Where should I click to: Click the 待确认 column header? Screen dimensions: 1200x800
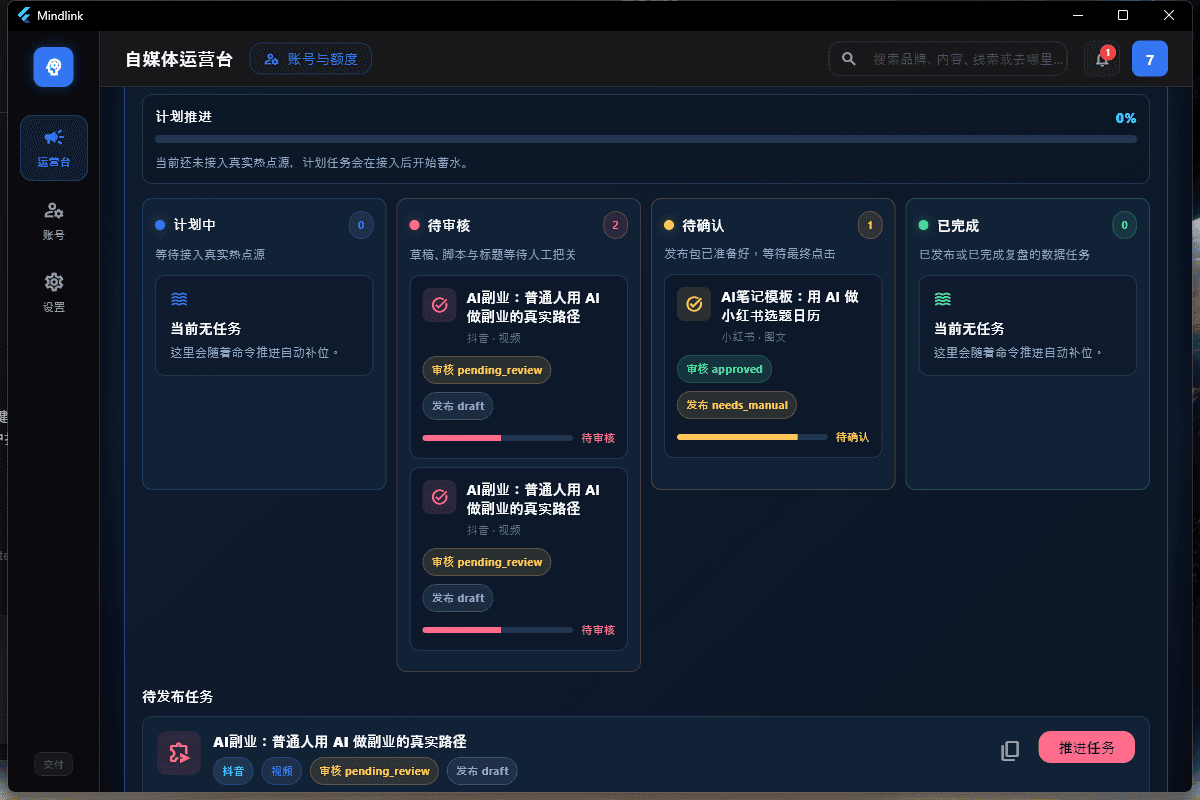pos(703,226)
